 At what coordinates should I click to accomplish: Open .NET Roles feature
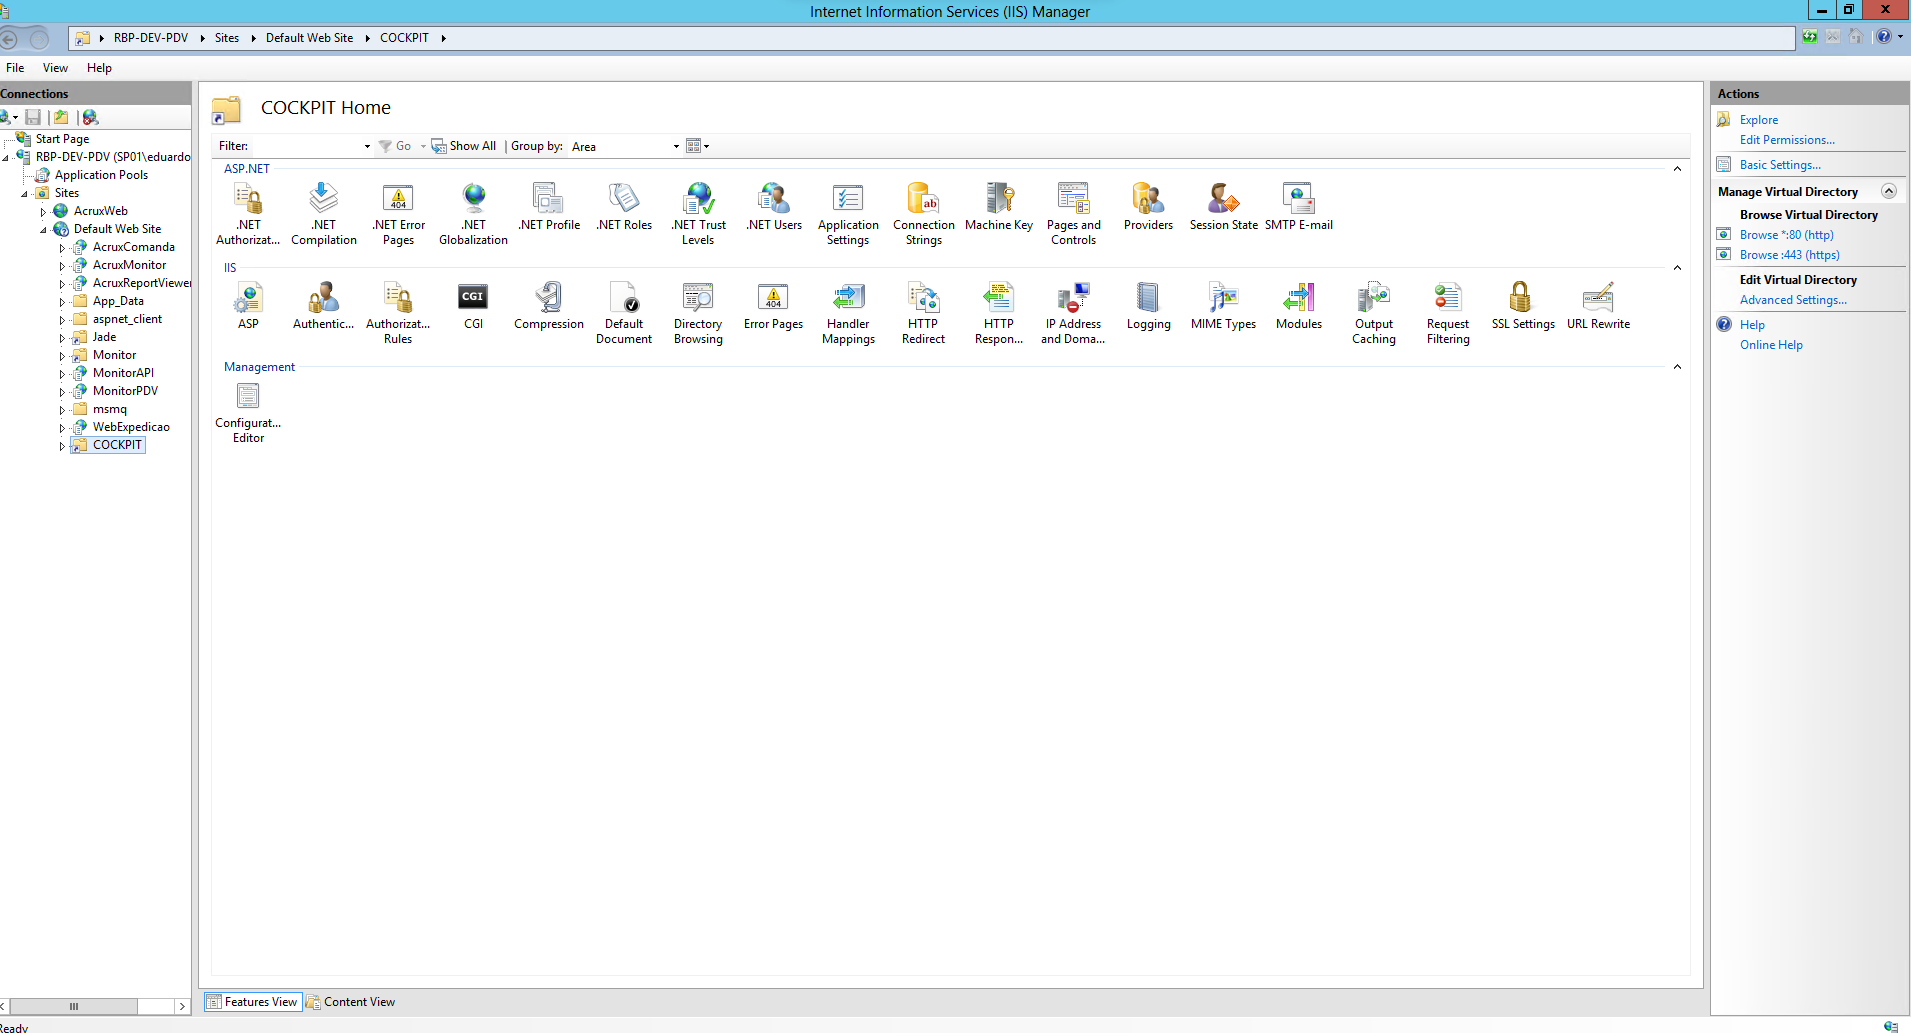click(x=624, y=207)
